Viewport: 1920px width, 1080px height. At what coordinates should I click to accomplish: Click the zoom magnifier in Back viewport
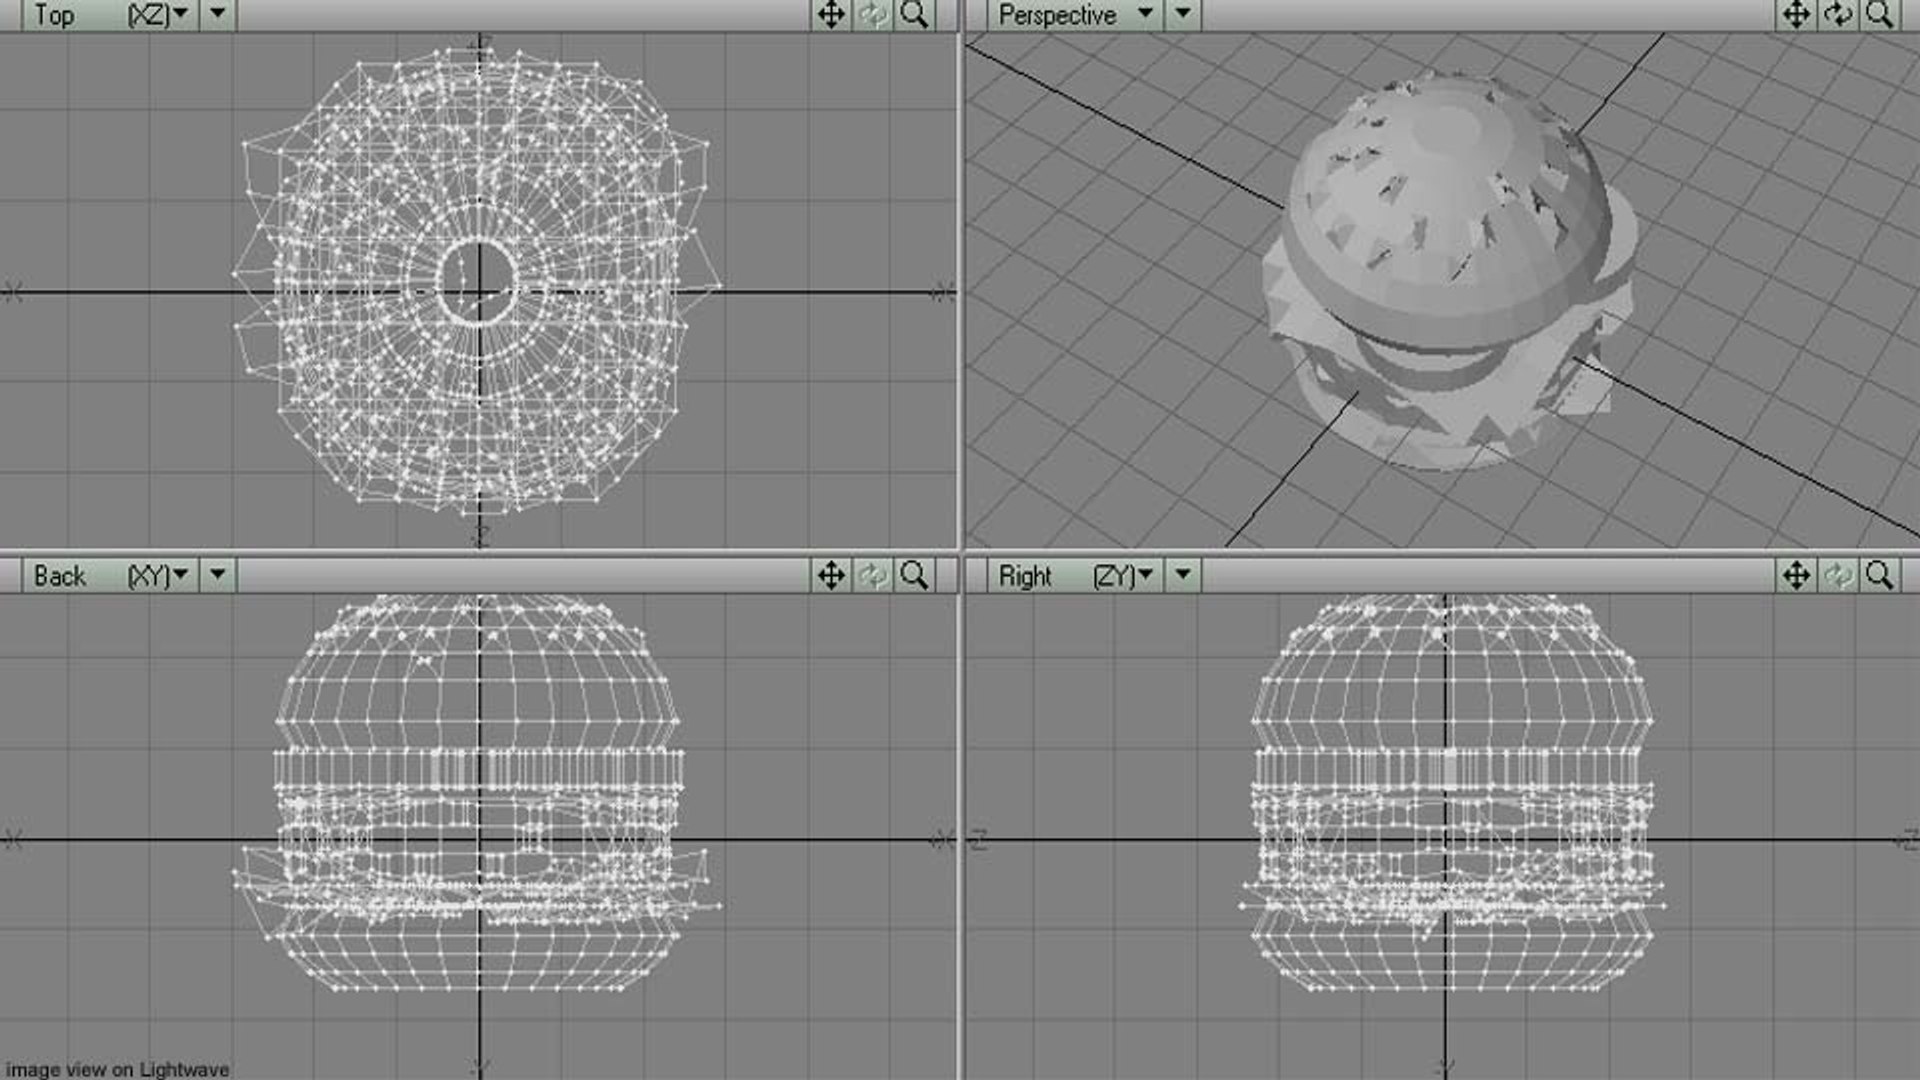914,575
